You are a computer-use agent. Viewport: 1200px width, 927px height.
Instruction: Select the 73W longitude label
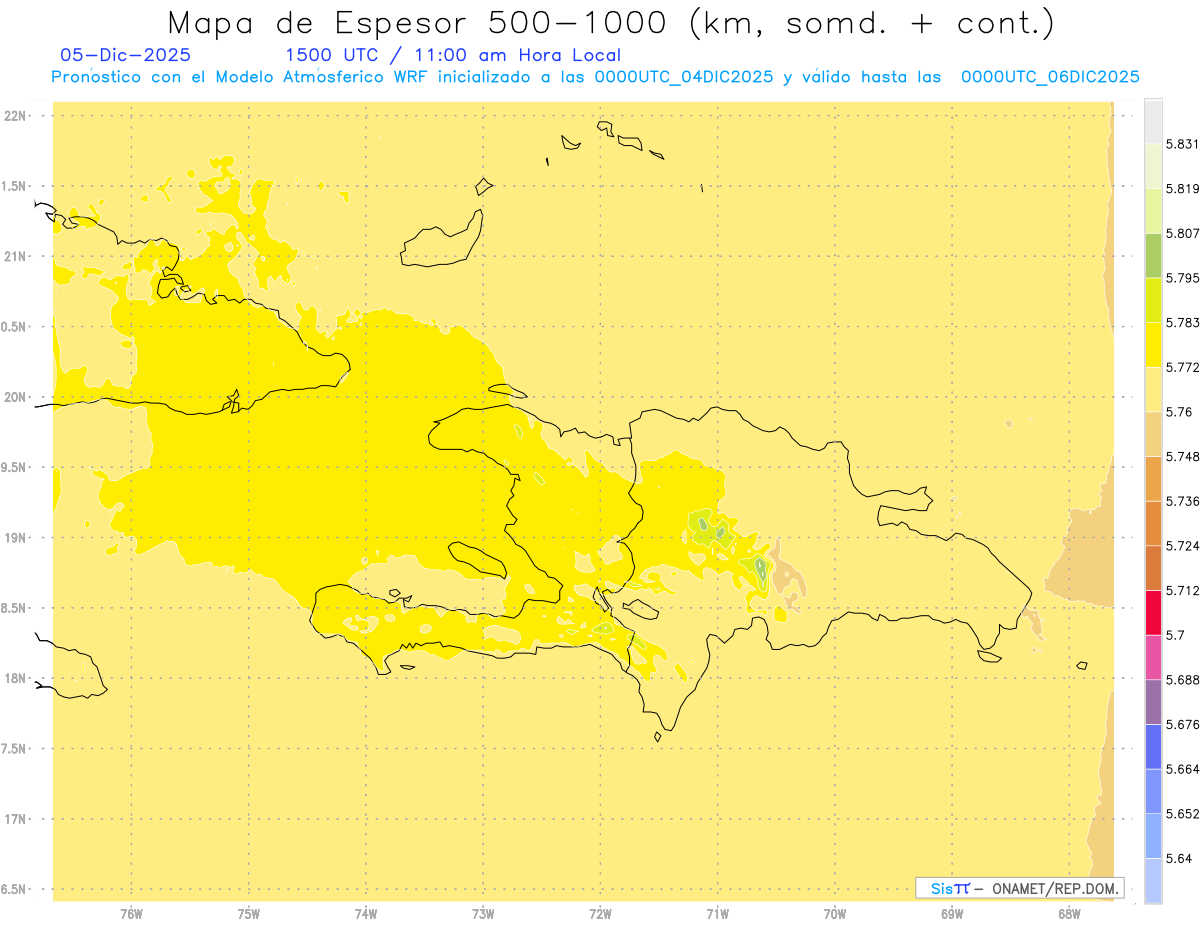pos(483,913)
